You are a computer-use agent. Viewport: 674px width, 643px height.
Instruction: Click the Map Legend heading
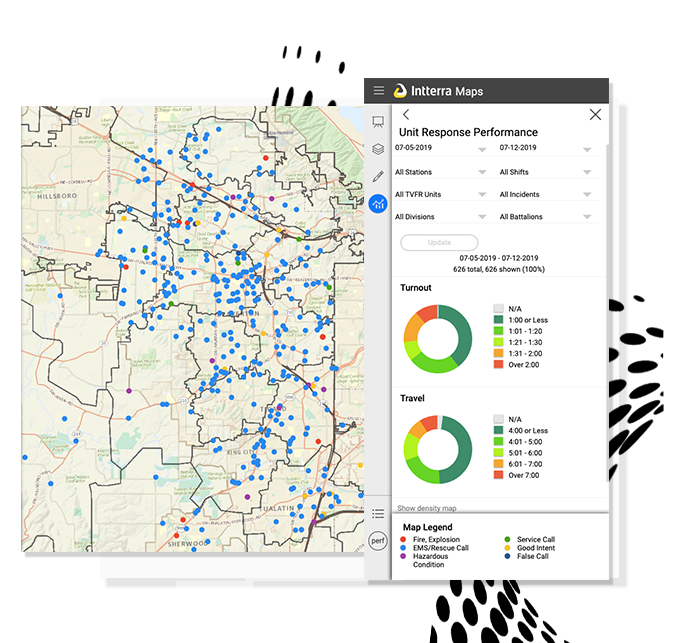coord(427,527)
